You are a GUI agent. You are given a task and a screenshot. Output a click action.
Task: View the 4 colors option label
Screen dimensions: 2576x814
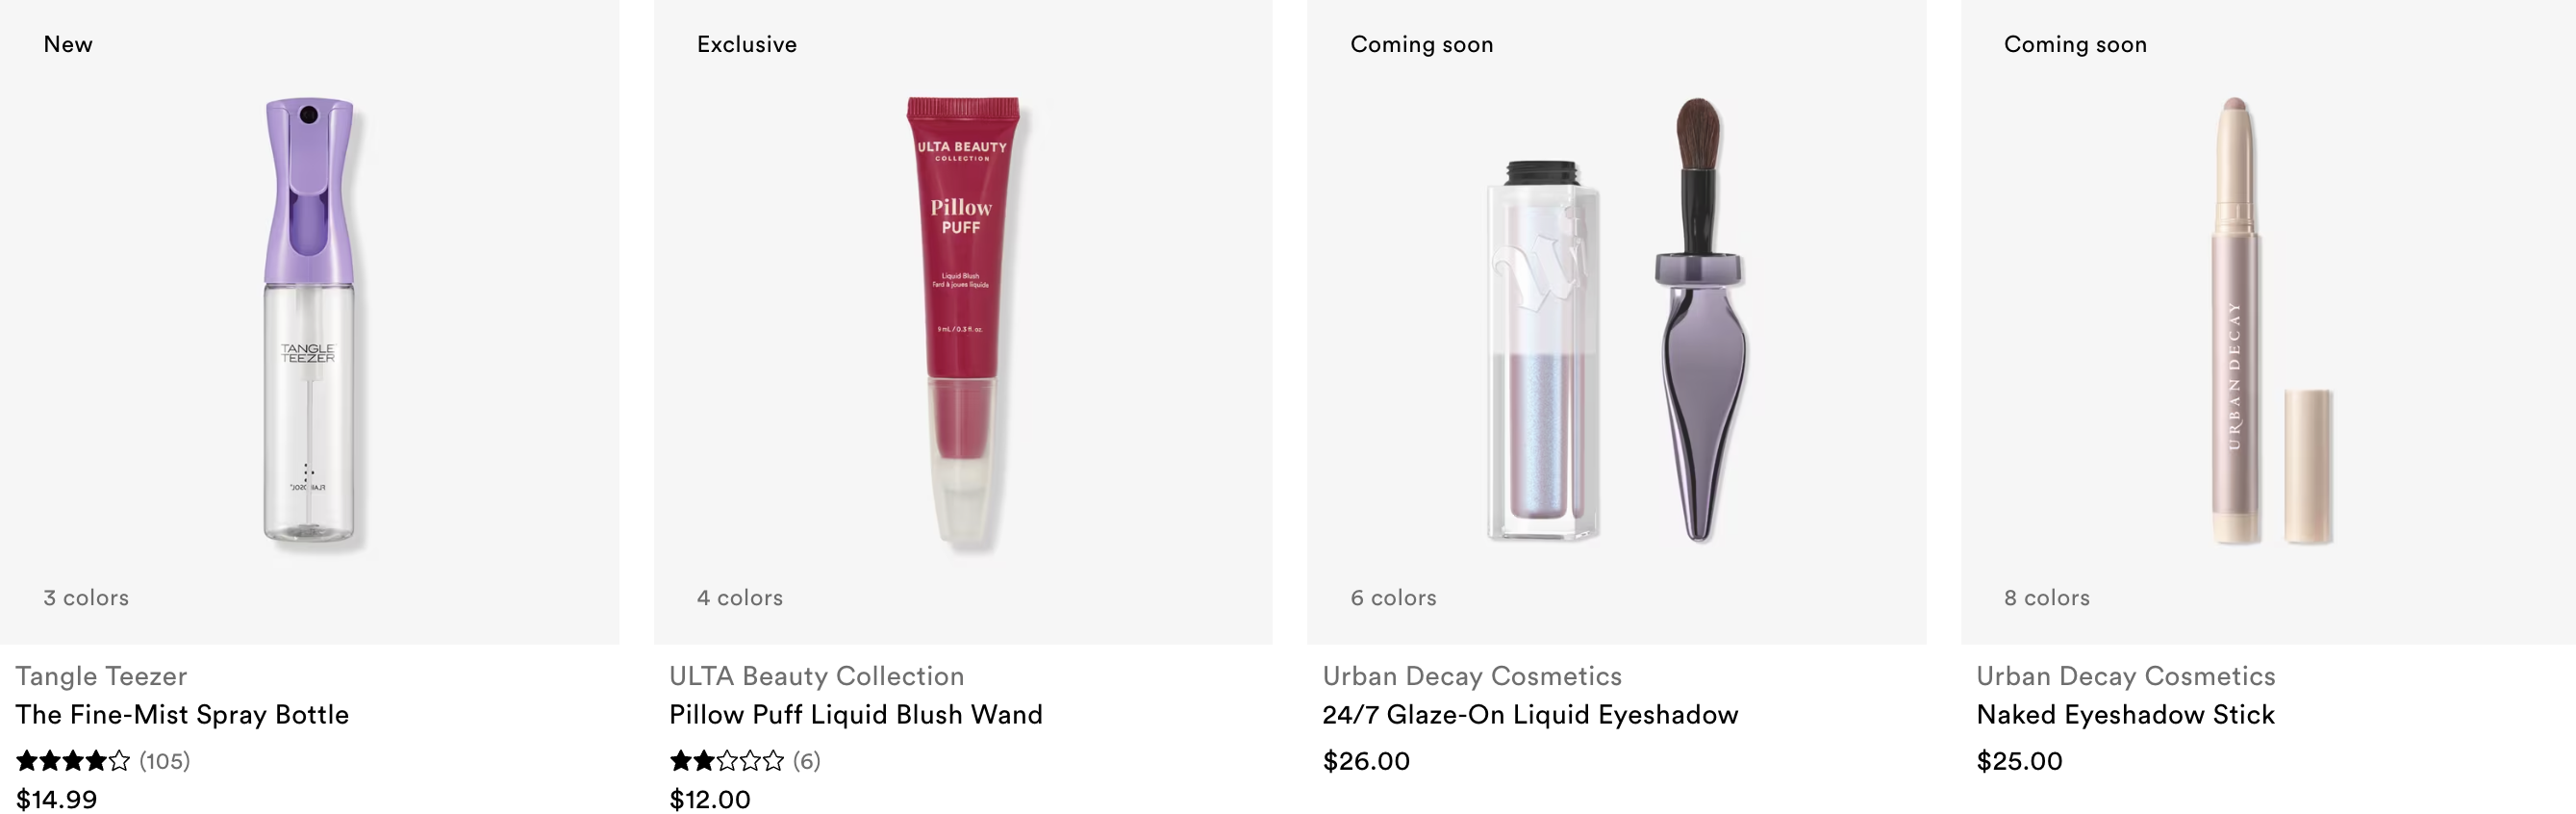[x=740, y=597]
